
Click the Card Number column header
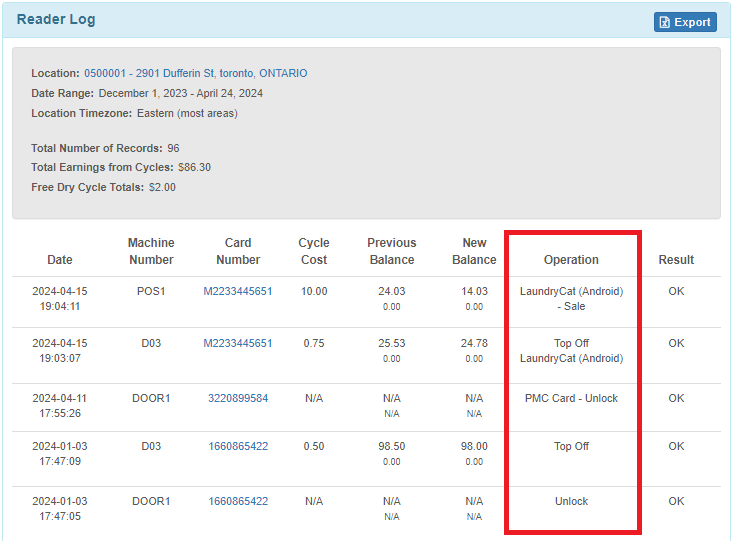click(x=238, y=251)
